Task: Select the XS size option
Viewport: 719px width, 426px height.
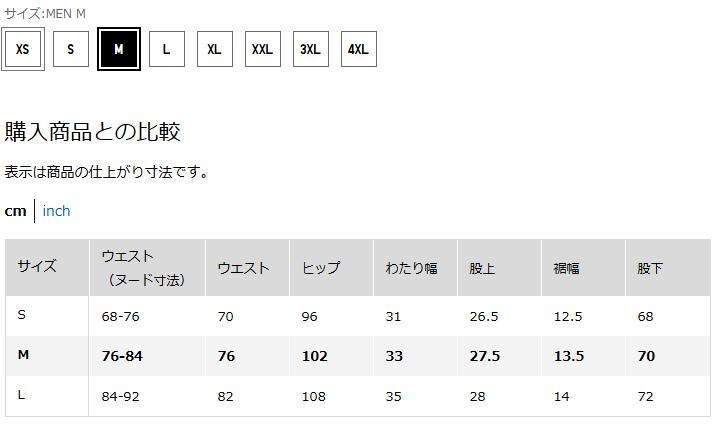Action: point(23,49)
